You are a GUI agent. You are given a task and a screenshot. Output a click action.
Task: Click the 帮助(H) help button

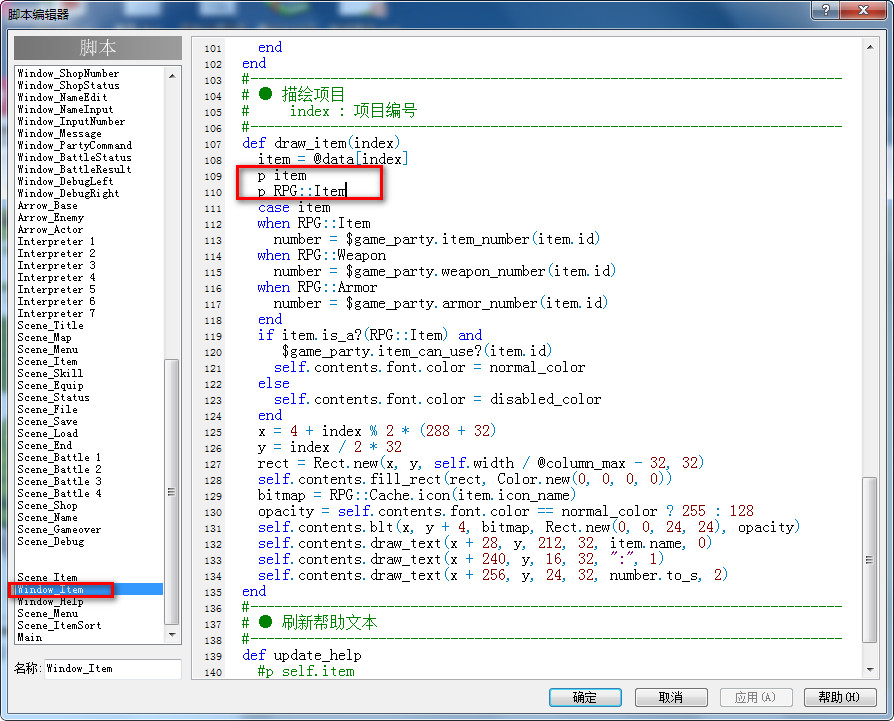coord(839,697)
